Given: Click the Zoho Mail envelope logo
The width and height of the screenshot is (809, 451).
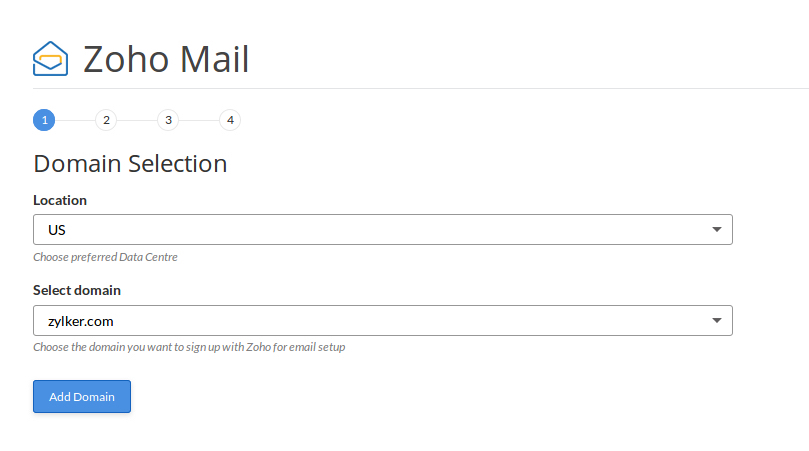Looking at the screenshot, I should point(50,59).
